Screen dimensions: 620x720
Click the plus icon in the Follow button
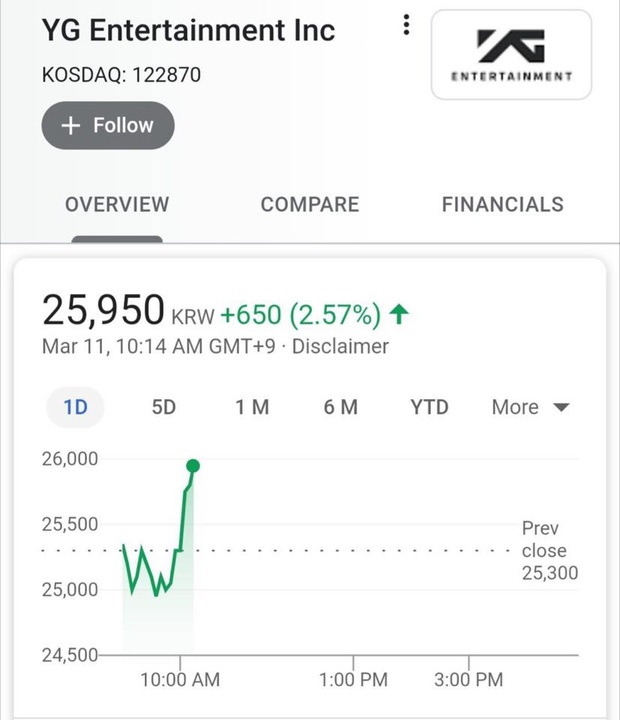pos(71,126)
